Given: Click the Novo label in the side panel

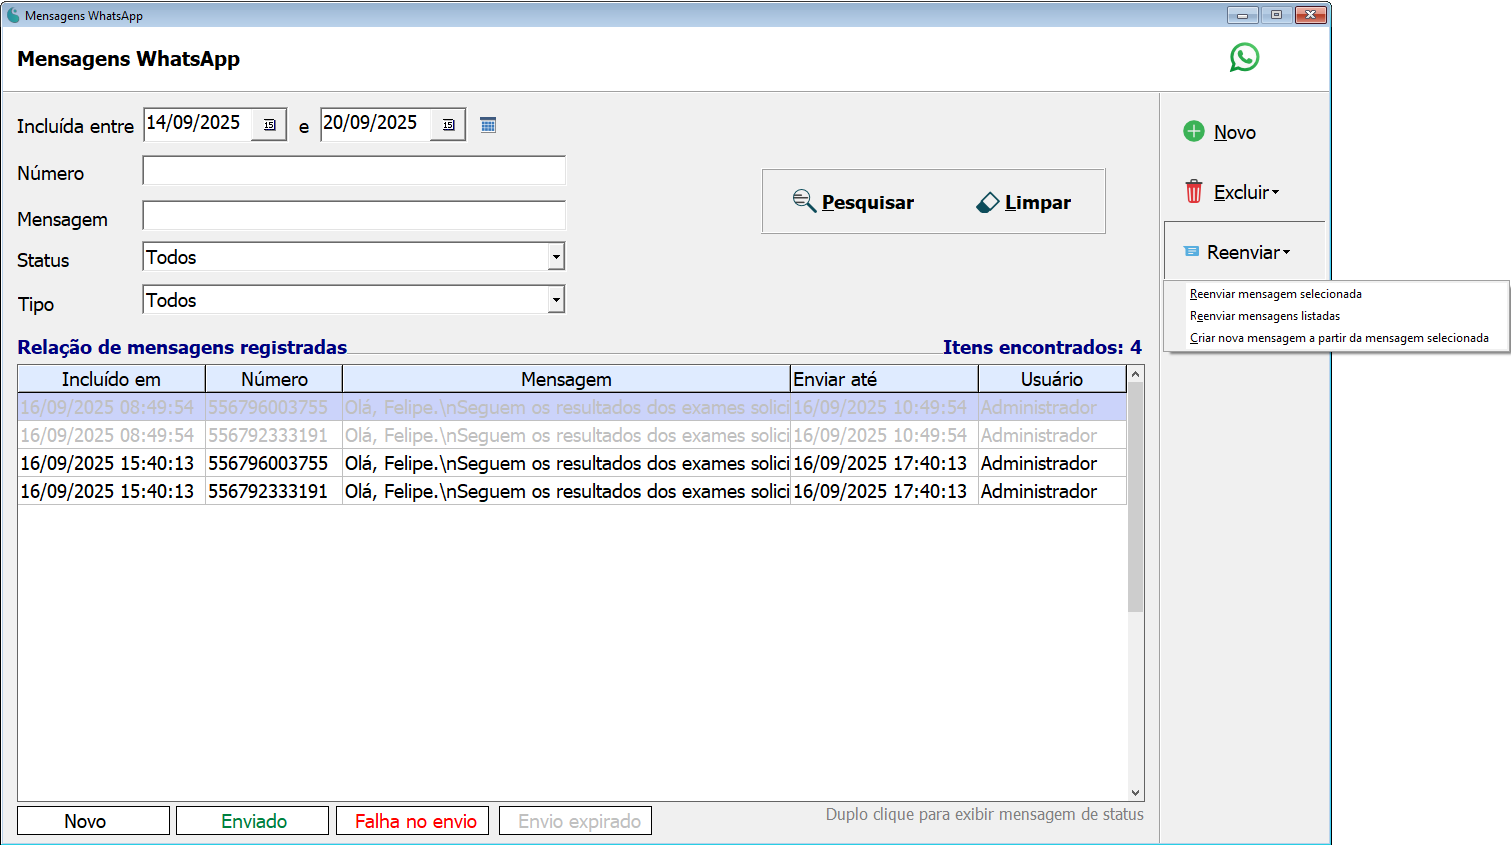Looking at the screenshot, I should tap(1234, 132).
